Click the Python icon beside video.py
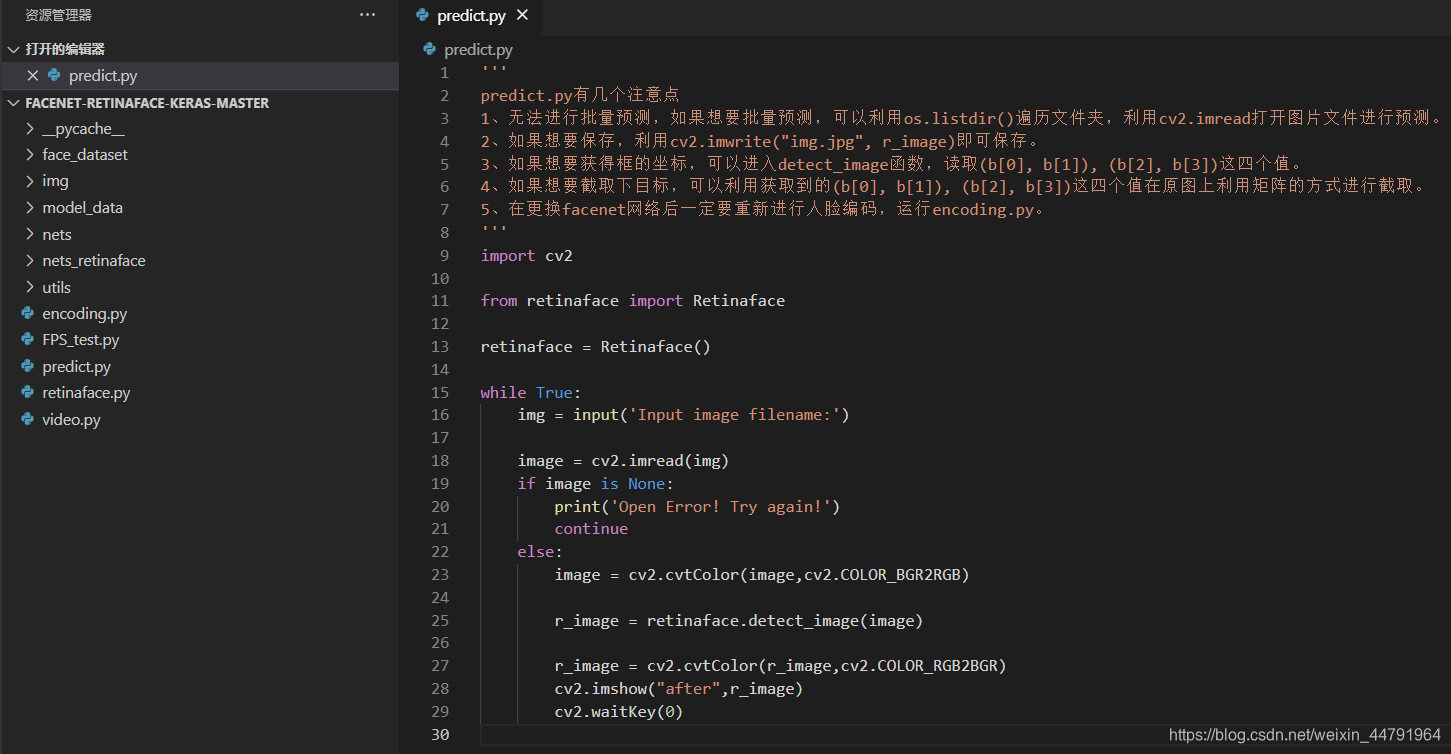The width and height of the screenshot is (1451, 754). click(x=25, y=419)
